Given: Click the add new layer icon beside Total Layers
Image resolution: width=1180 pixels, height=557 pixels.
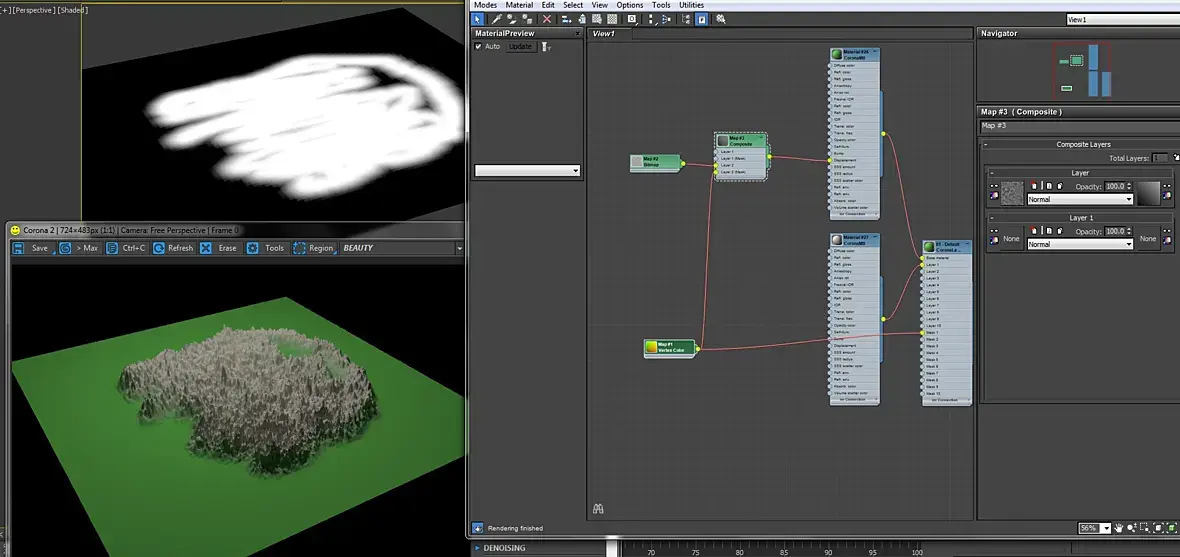Looking at the screenshot, I should click(x=1175, y=158).
